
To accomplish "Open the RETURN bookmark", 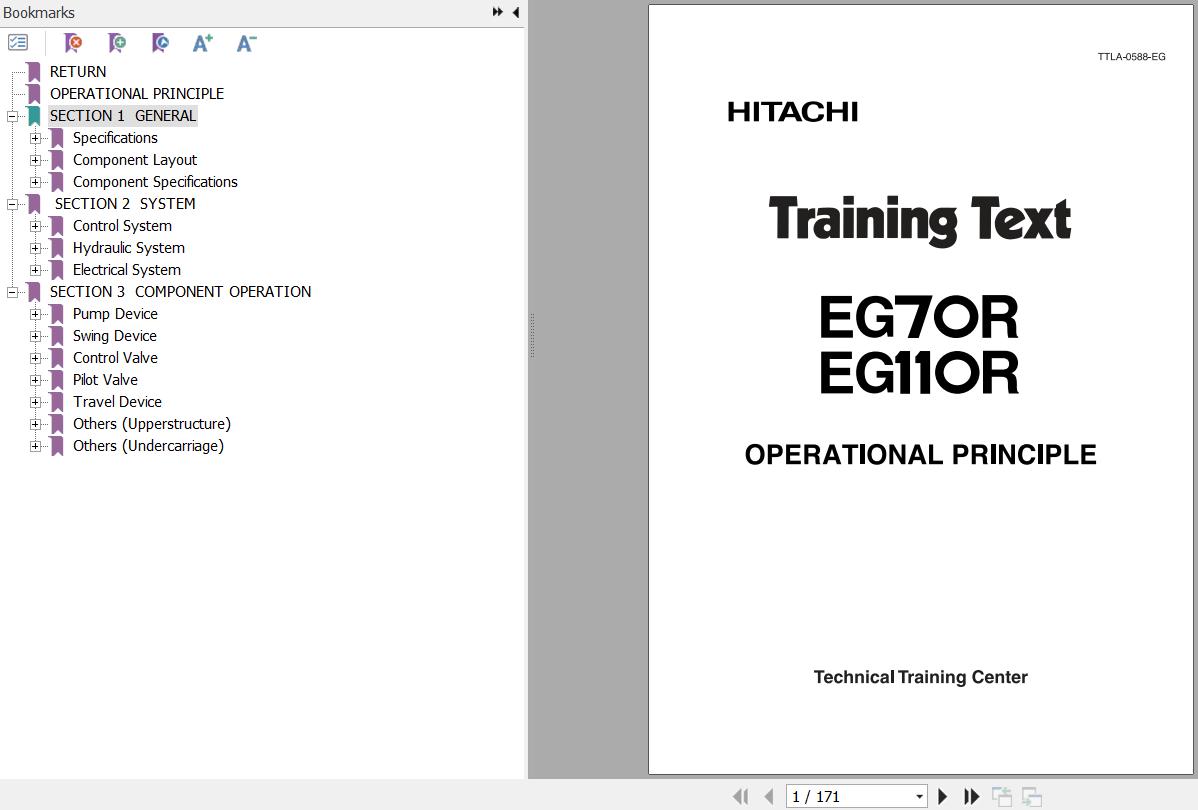I will [78, 72].
